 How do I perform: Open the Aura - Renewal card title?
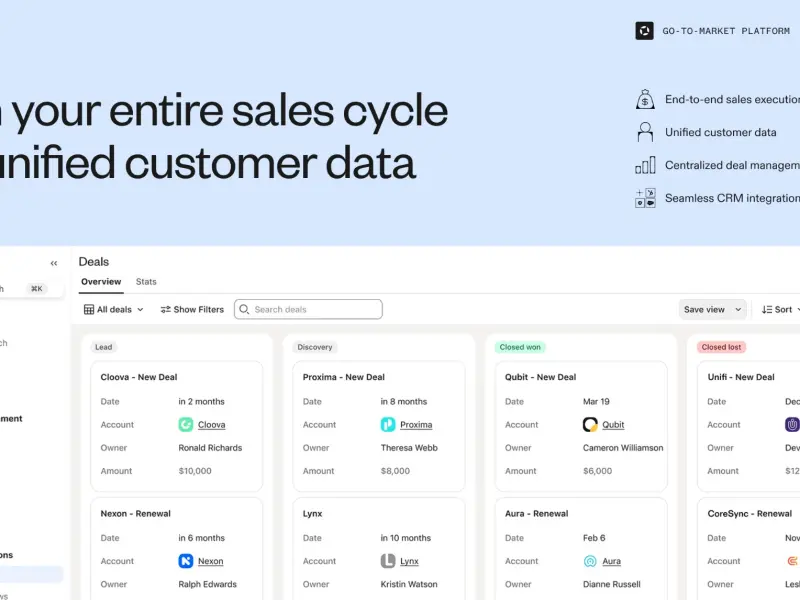click(x=536, y=514)
